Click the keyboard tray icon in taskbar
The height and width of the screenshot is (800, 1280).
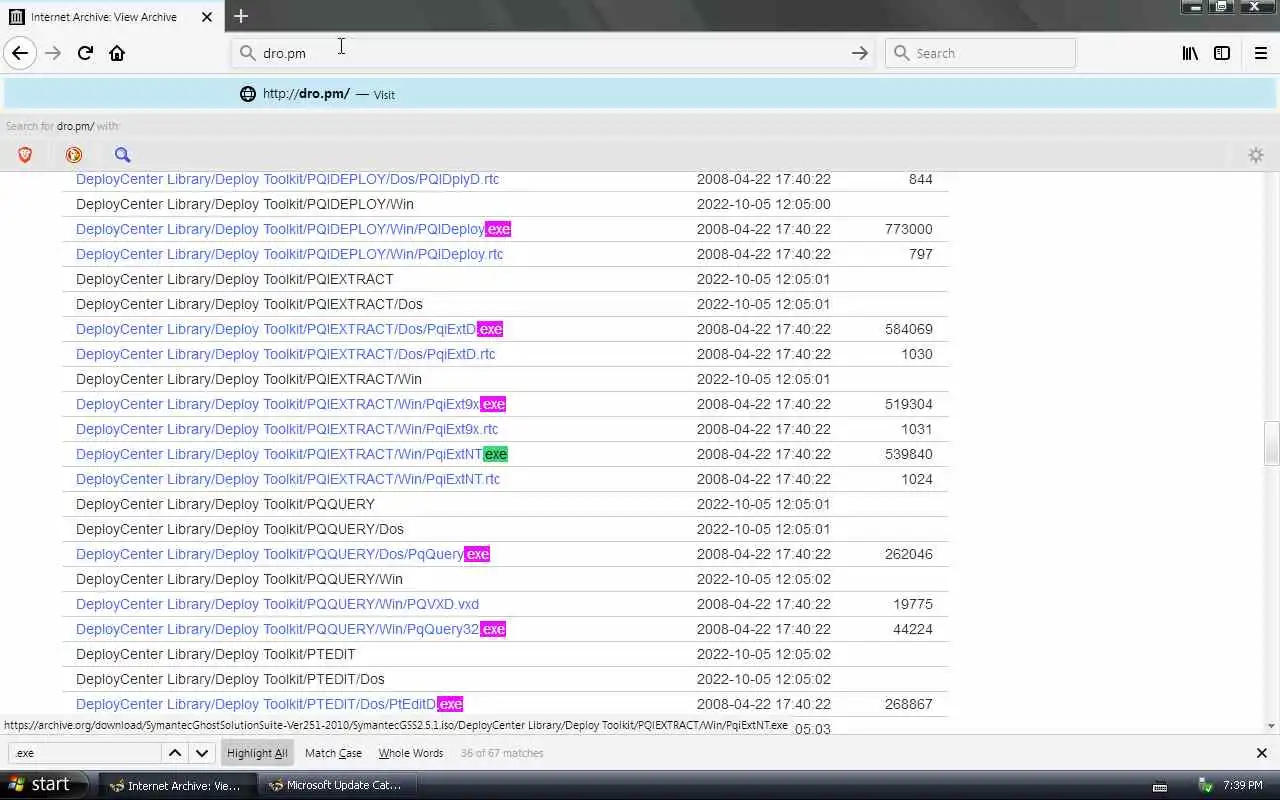(1160, 786)
